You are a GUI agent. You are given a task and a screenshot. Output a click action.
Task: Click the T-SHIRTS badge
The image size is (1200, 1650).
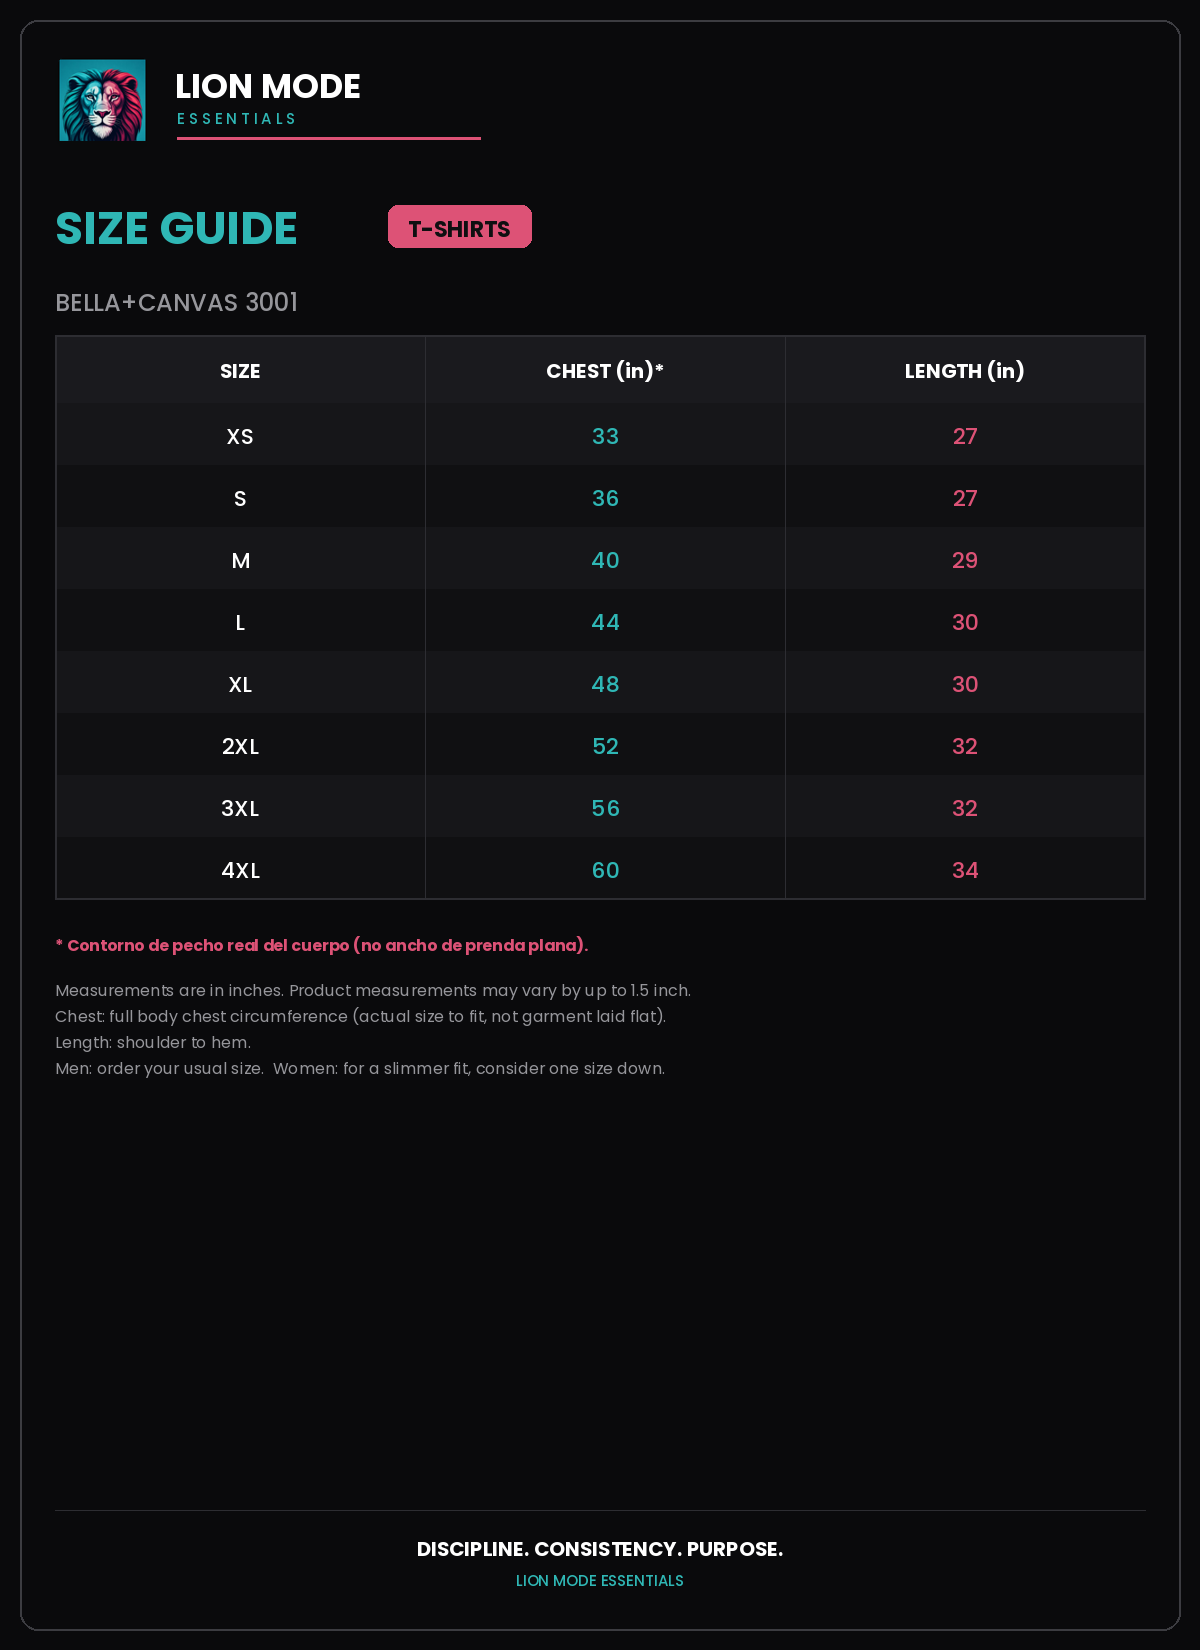click(460, 227)
